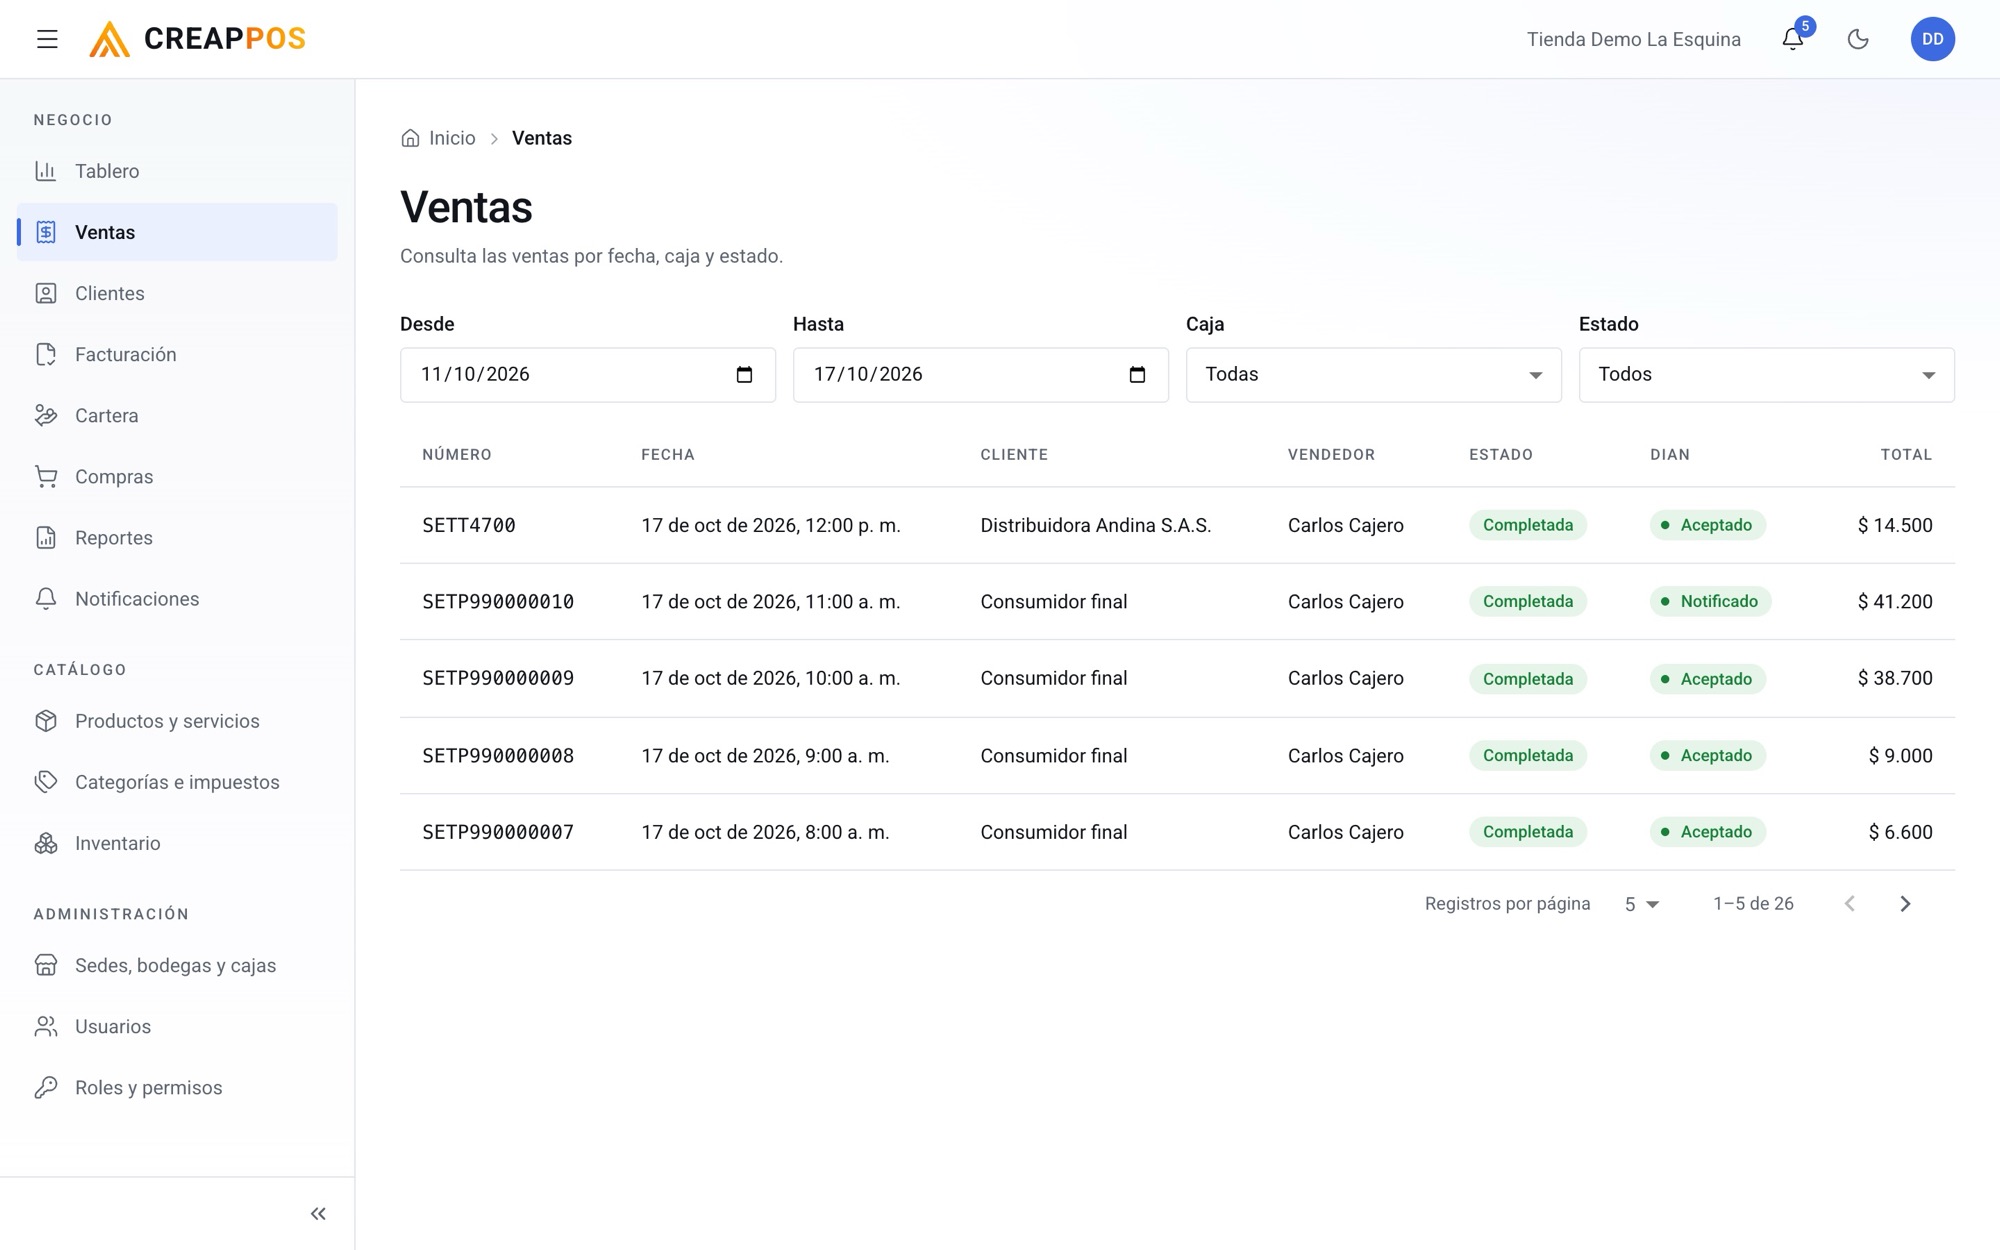Screen dimensions: 2000x1250
Task: Open the notifications bell with badge 5
Action: click(x=1793, y=39)
